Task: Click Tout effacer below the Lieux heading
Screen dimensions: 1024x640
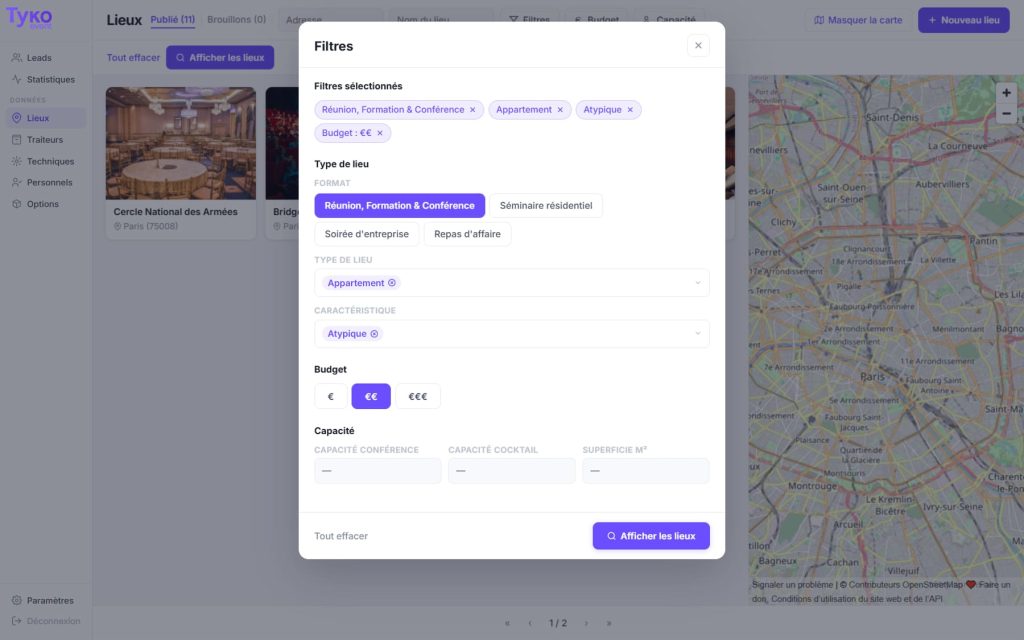Action: 133,57
